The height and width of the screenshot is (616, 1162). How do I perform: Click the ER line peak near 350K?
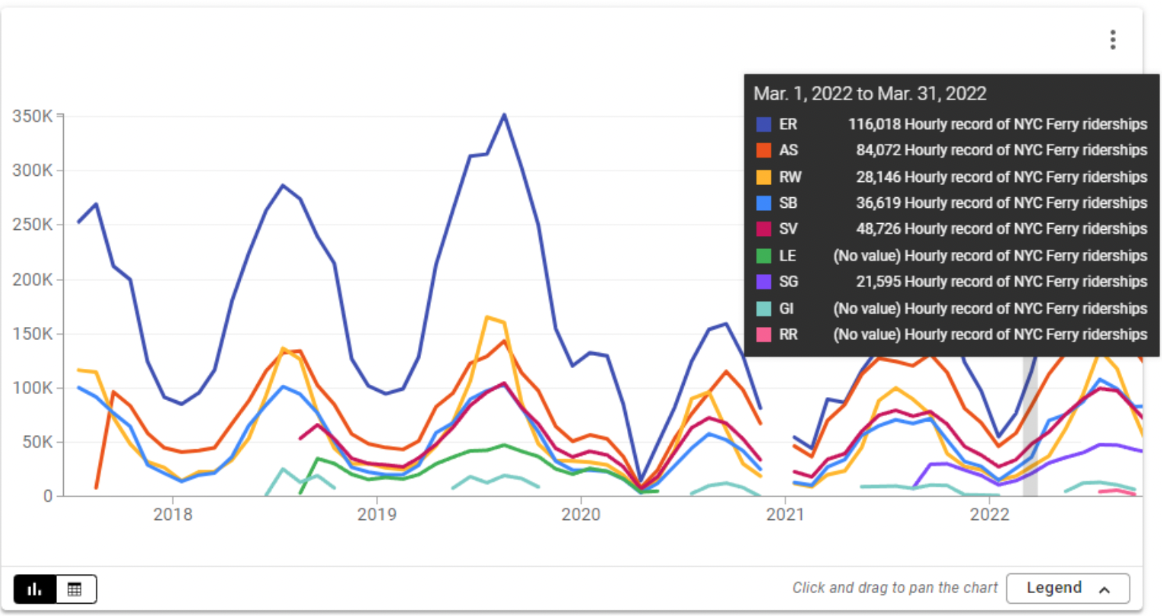504,114
